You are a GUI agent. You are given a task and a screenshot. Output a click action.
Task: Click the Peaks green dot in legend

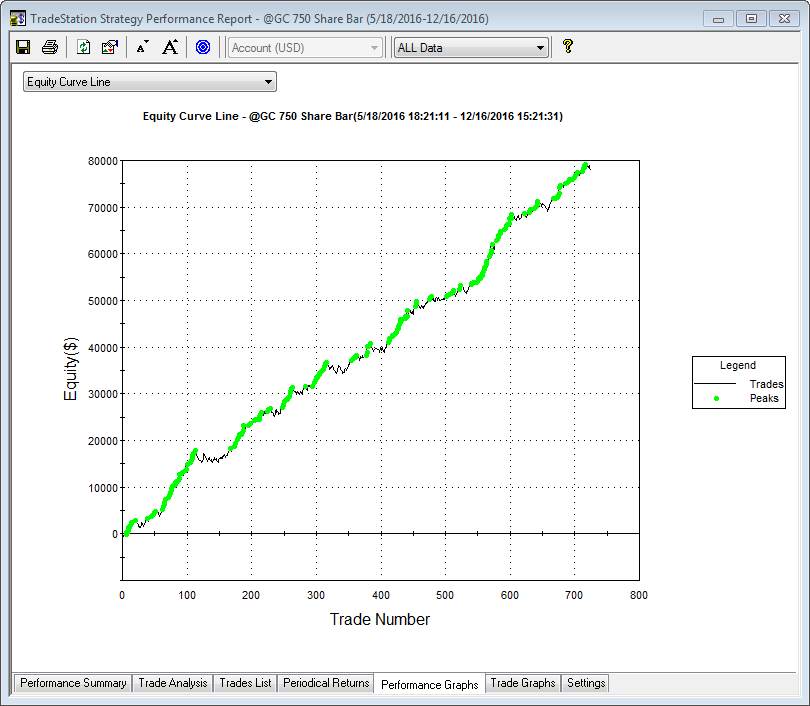coord(717,398)
